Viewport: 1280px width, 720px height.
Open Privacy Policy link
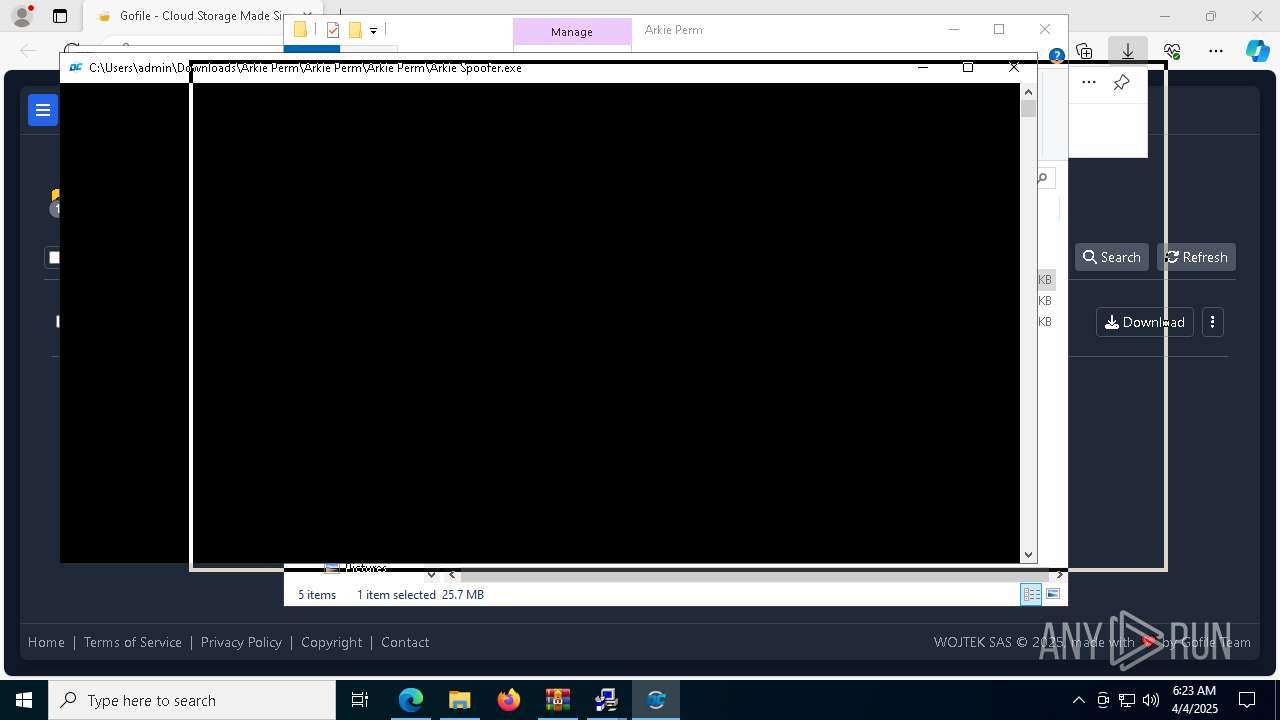[241, 642]
